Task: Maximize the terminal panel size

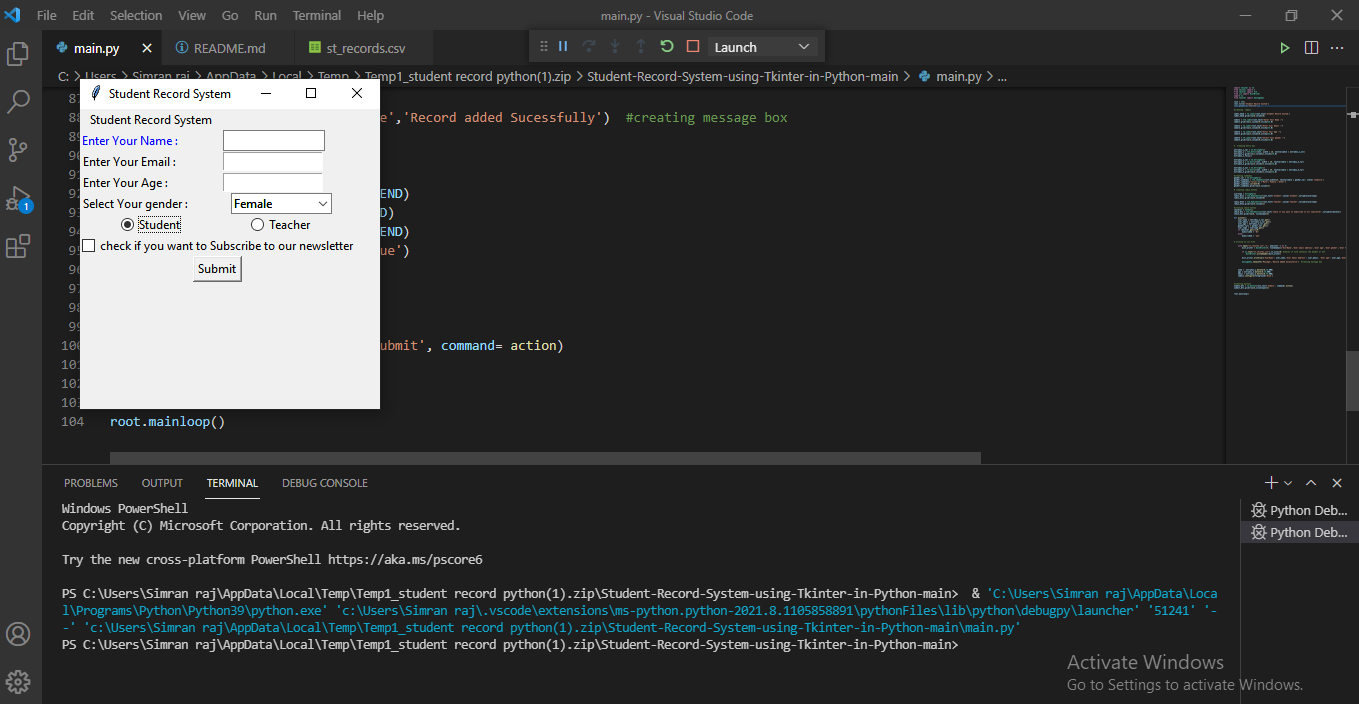Action: pos(1311,483)
